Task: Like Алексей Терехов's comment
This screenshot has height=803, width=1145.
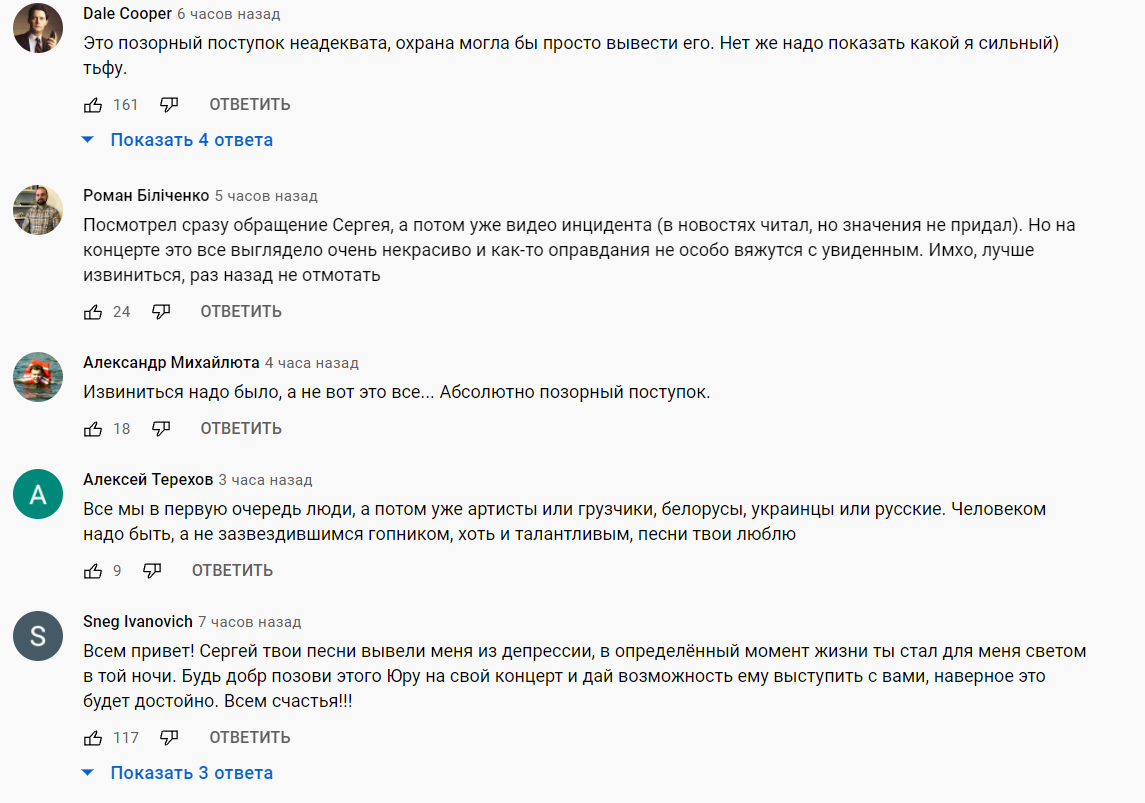Action: coord(93,571)
